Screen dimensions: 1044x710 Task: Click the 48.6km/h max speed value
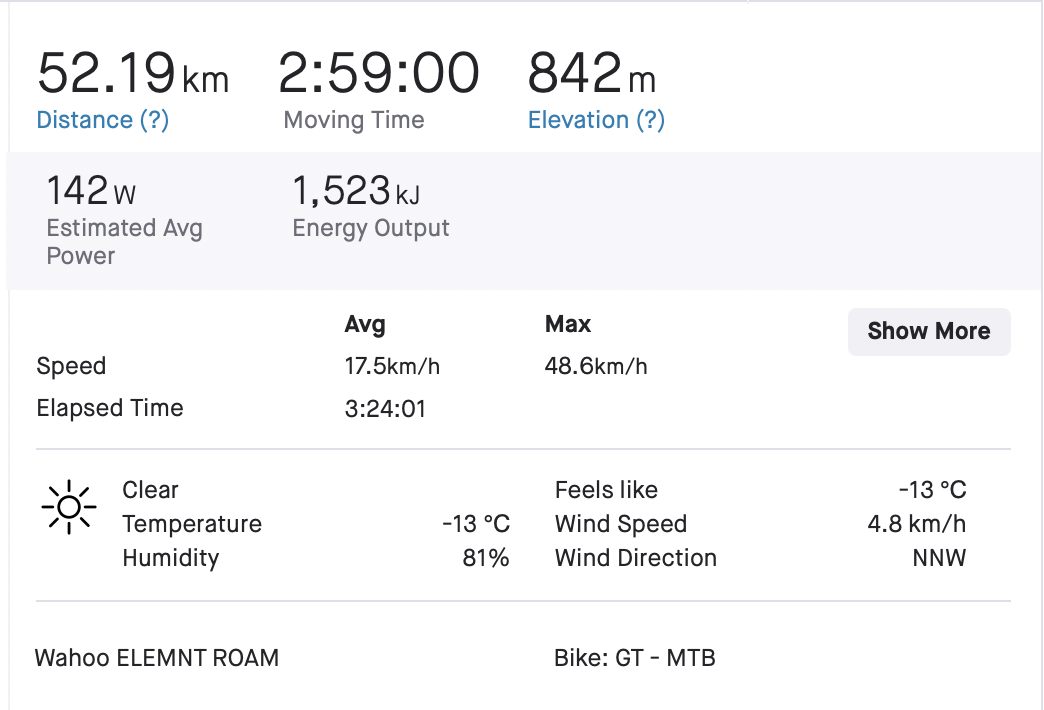[x=596, y=366]
